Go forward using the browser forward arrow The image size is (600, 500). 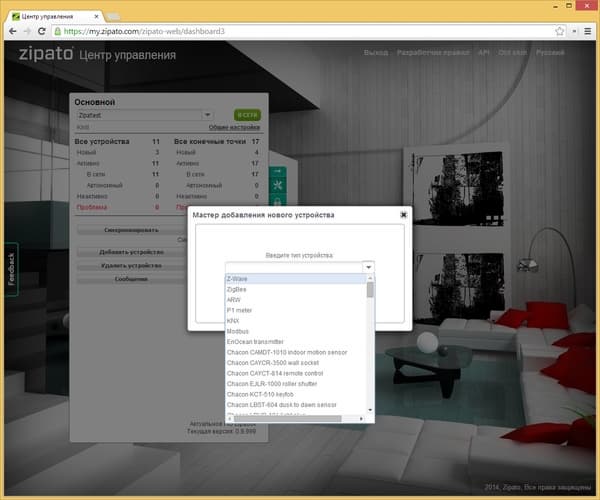click(27, 31)
